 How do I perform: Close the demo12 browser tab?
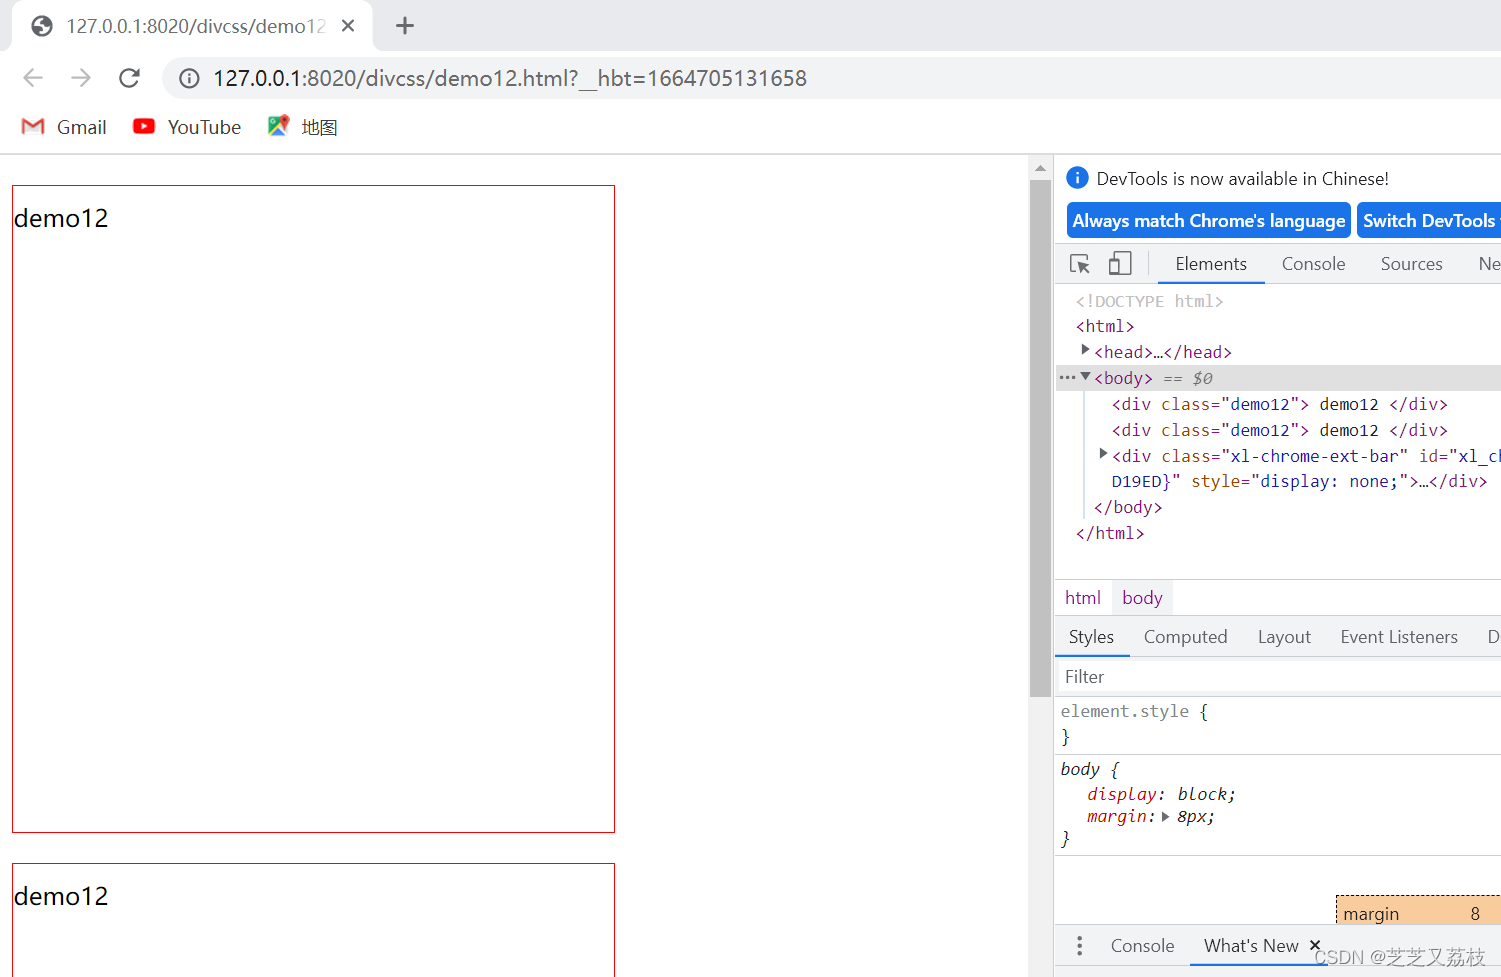tap(348, 26)
